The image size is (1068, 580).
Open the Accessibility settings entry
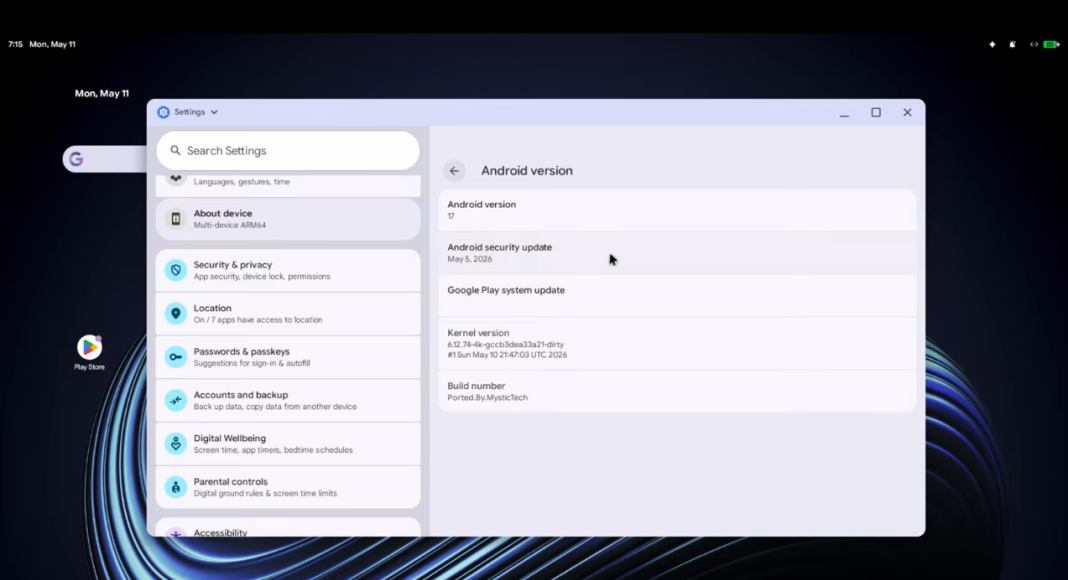pyautogui.click(x=287, y=528)
